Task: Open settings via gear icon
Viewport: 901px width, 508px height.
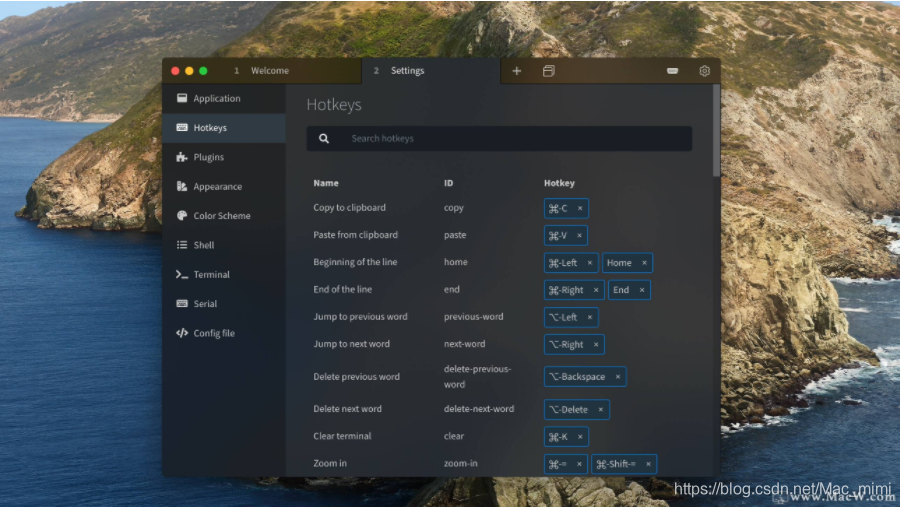Action: [x=704, y=71]
